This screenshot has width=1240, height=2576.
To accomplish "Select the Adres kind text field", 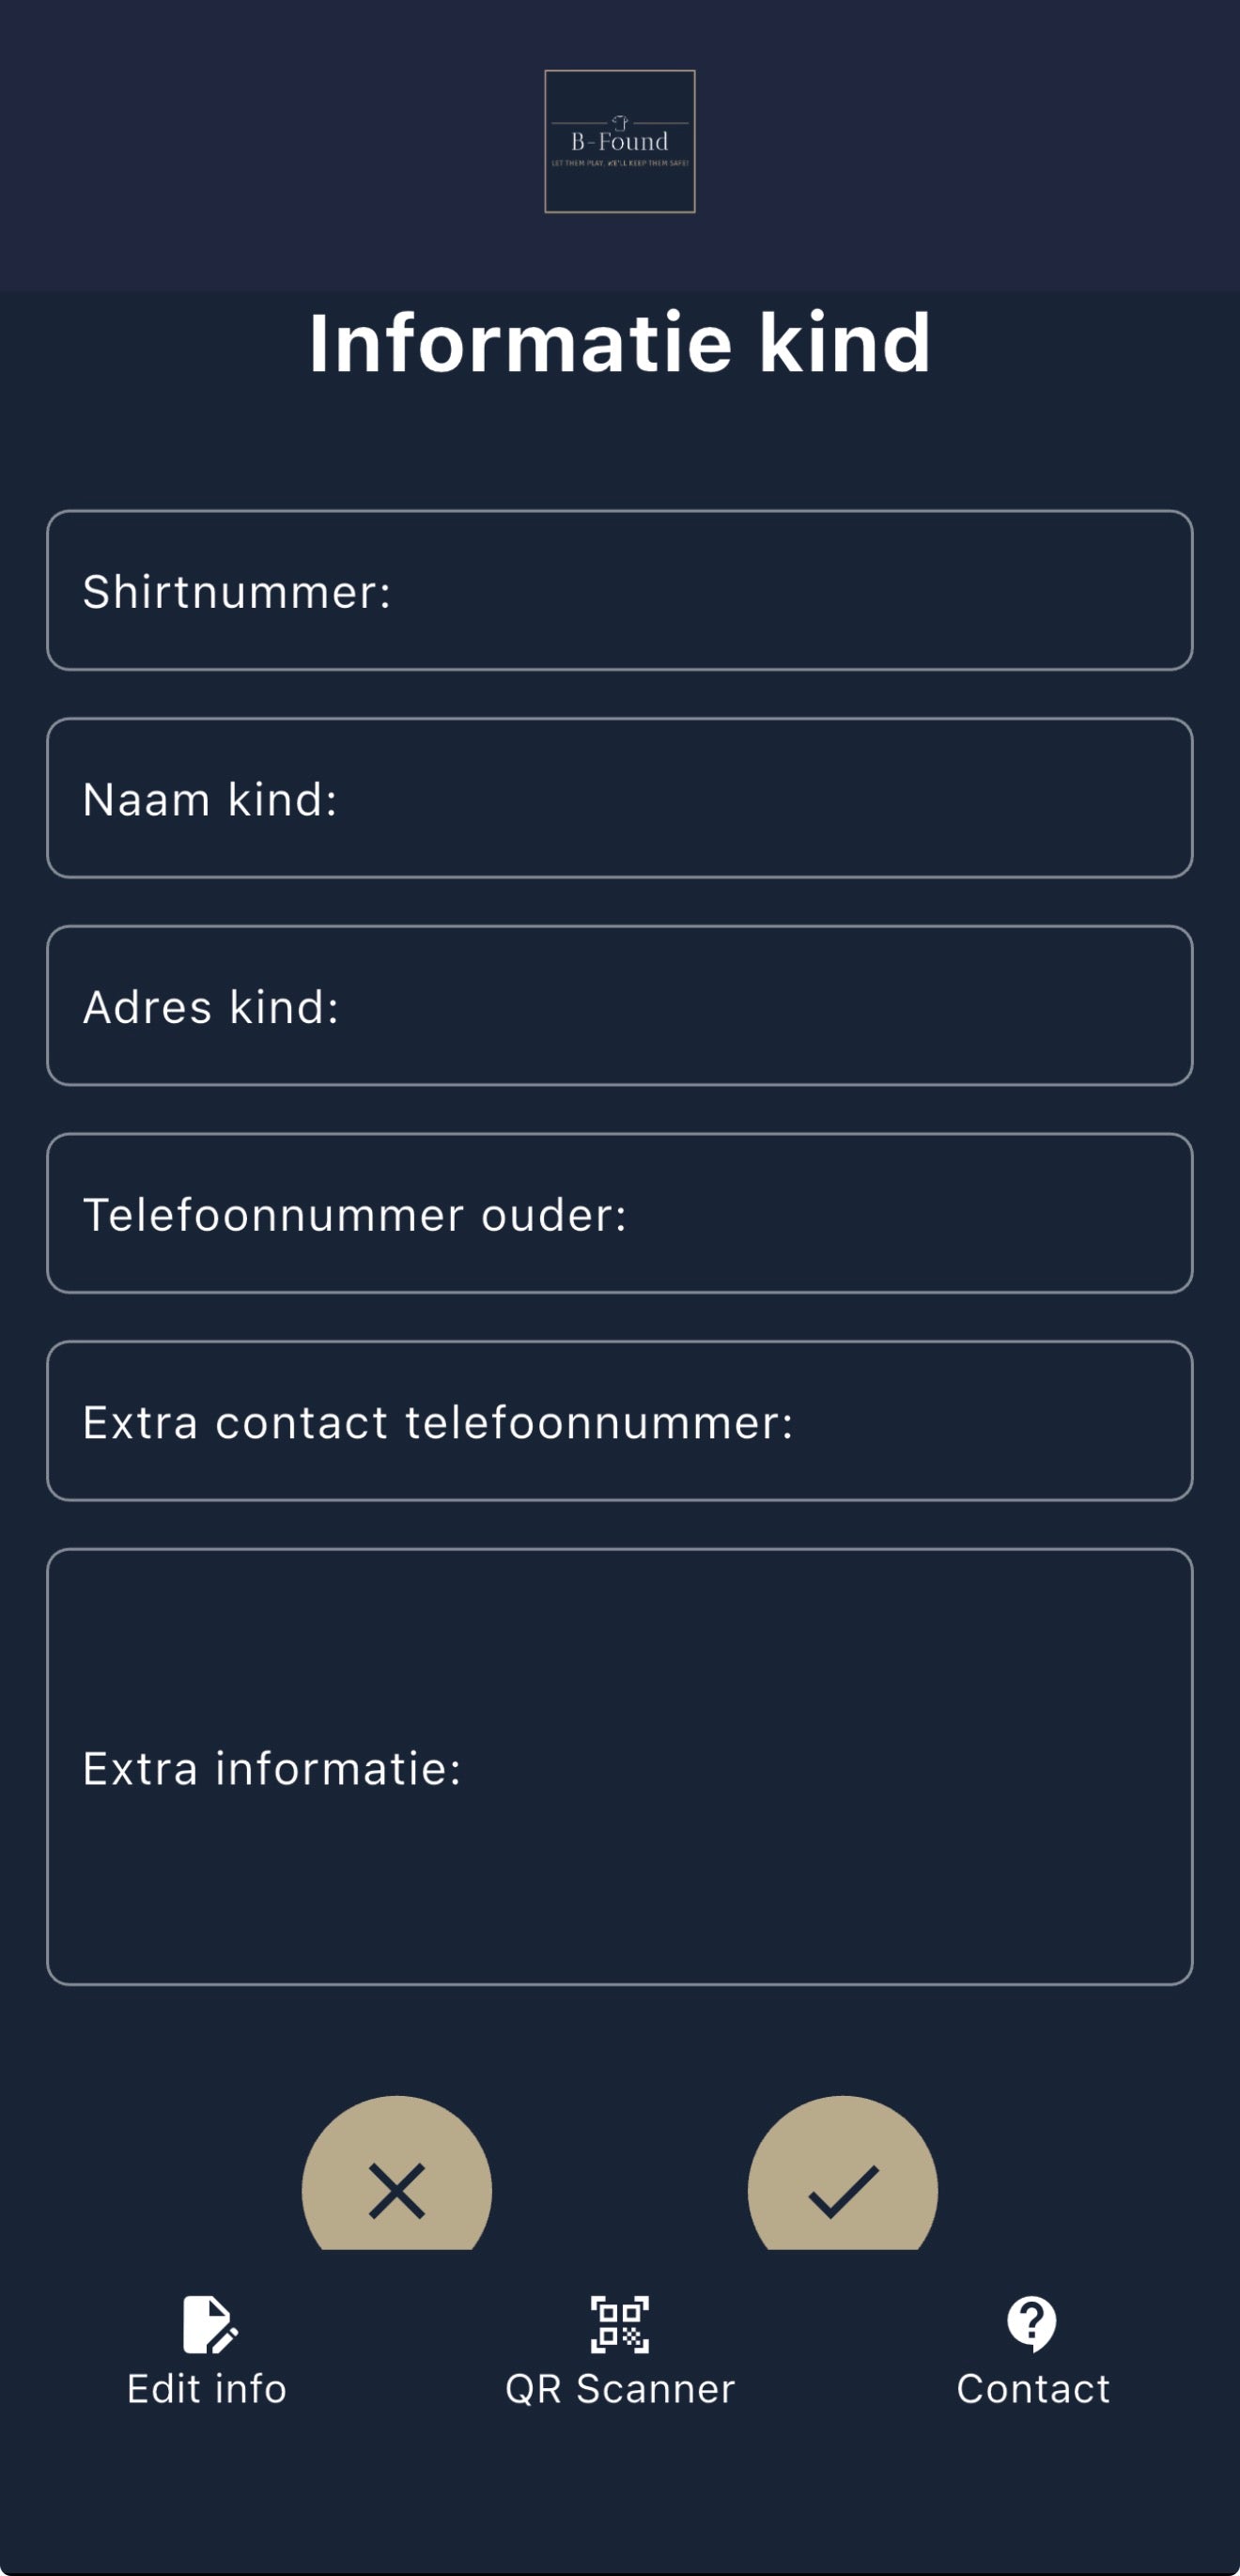I will 620,1005.
